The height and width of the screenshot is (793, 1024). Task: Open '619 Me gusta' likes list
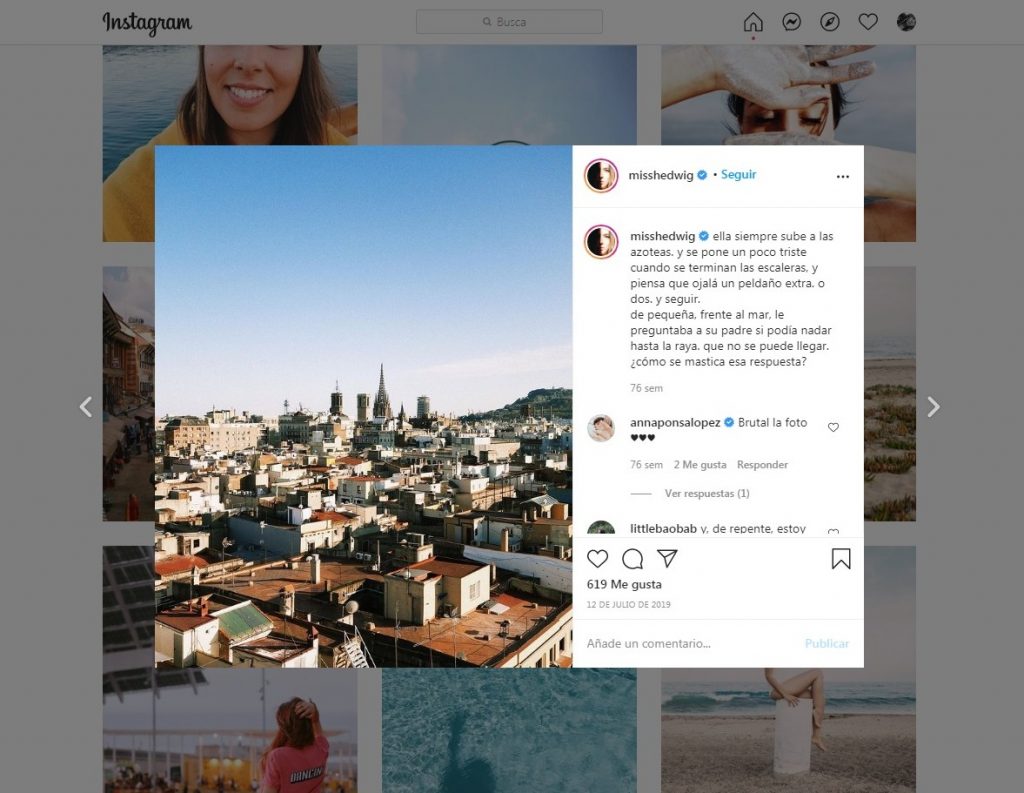pyautogui.click(x=624, y=585)
